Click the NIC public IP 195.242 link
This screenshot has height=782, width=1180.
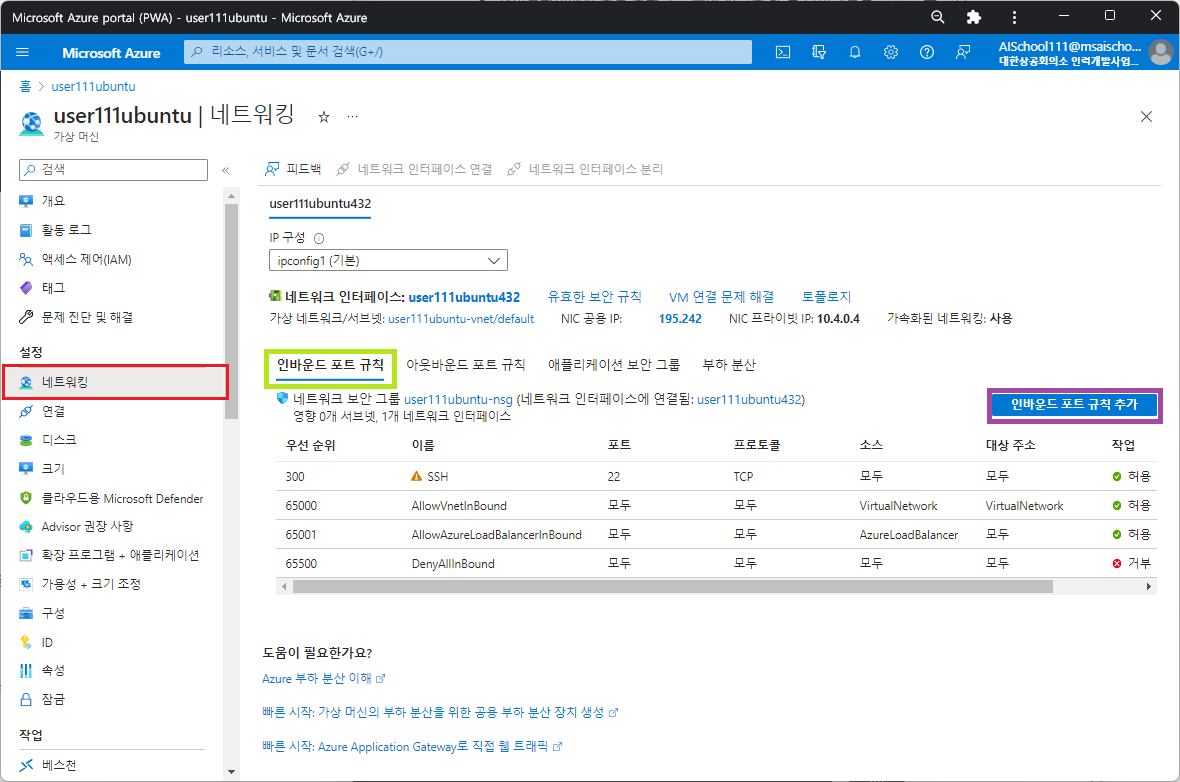pos(680,319)
